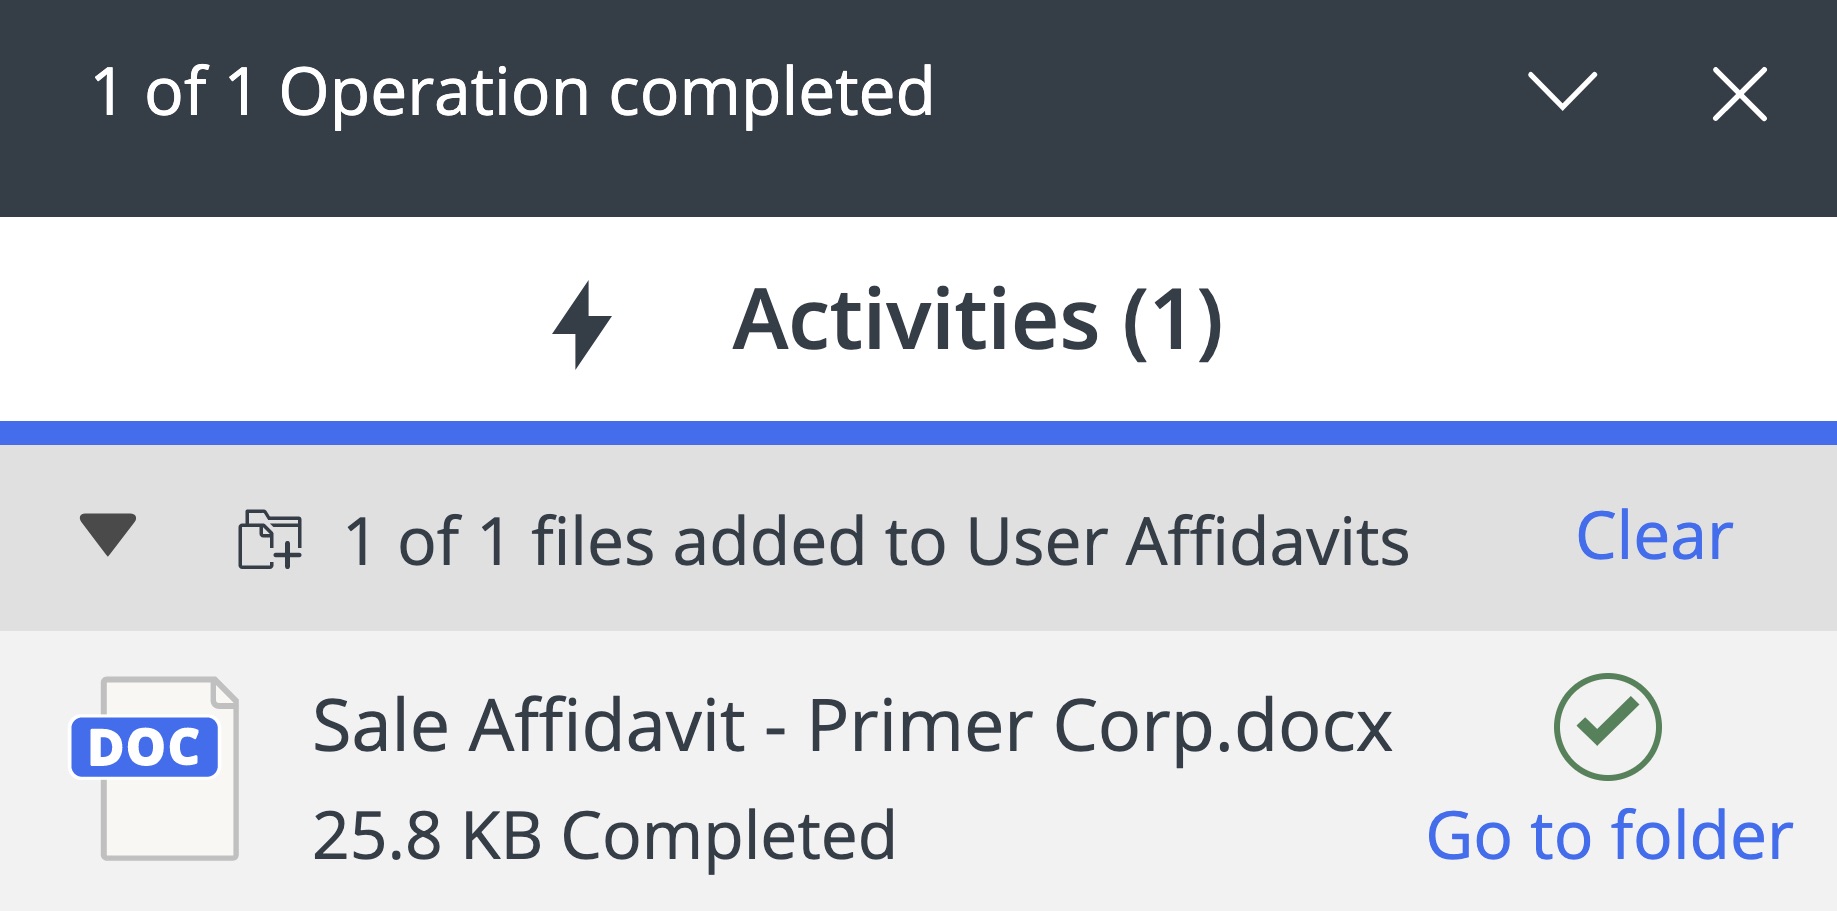Clear the completed upload activity
The image size is (1837, 911).
click(x=1653, y=536)
